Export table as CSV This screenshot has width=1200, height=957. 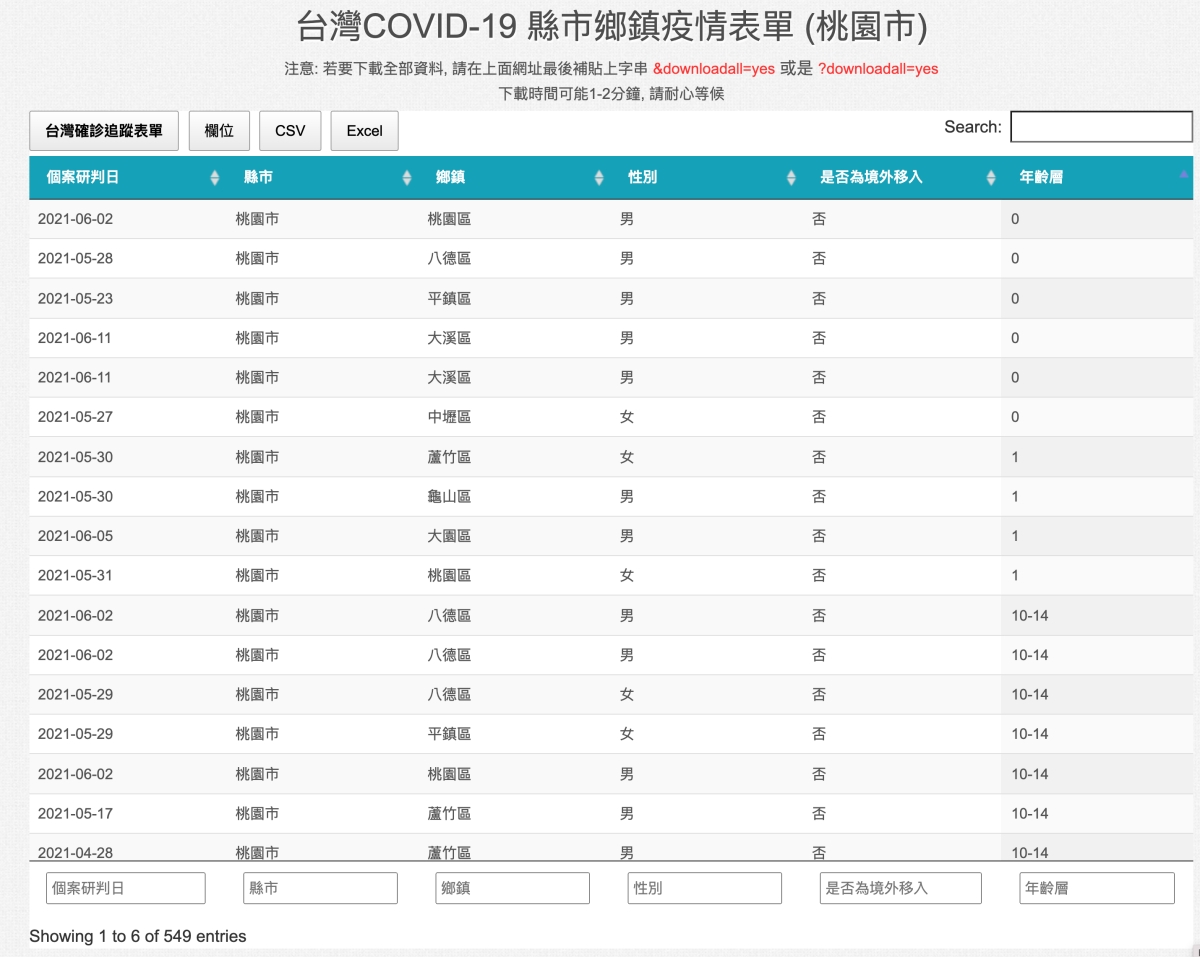[x=290, y=131]
